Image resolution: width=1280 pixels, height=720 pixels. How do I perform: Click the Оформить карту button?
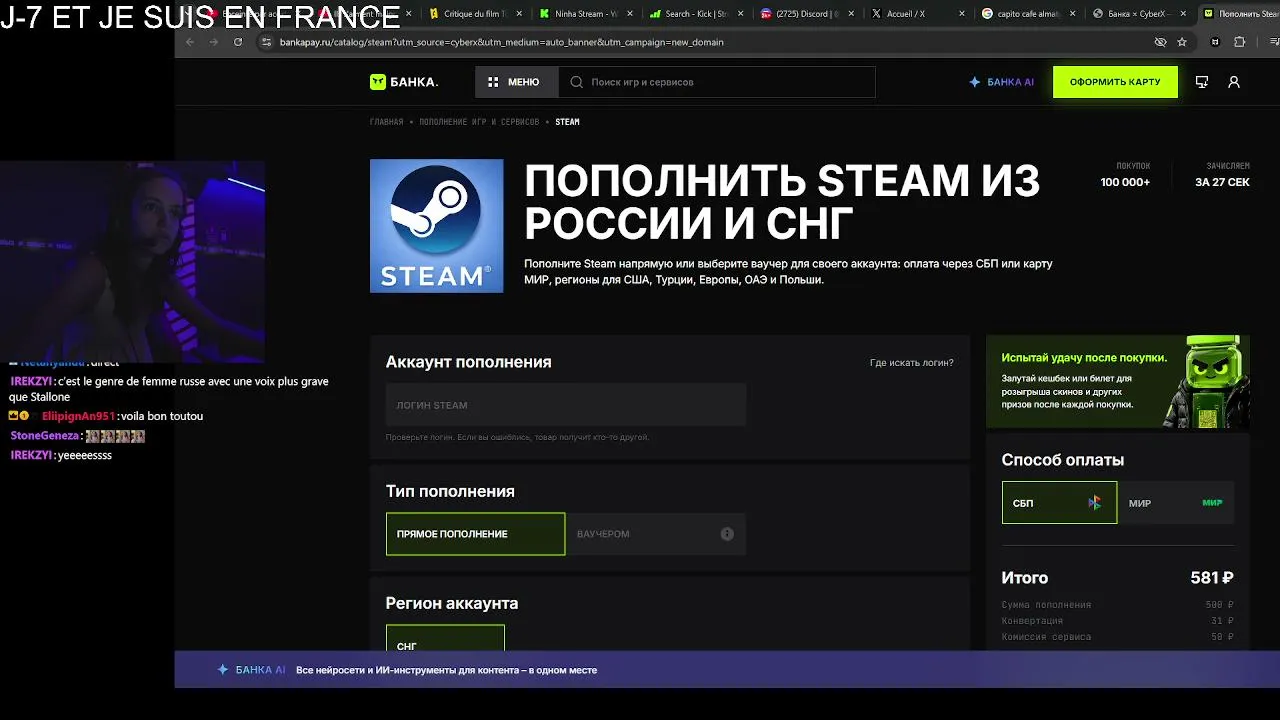point(1115,82)
